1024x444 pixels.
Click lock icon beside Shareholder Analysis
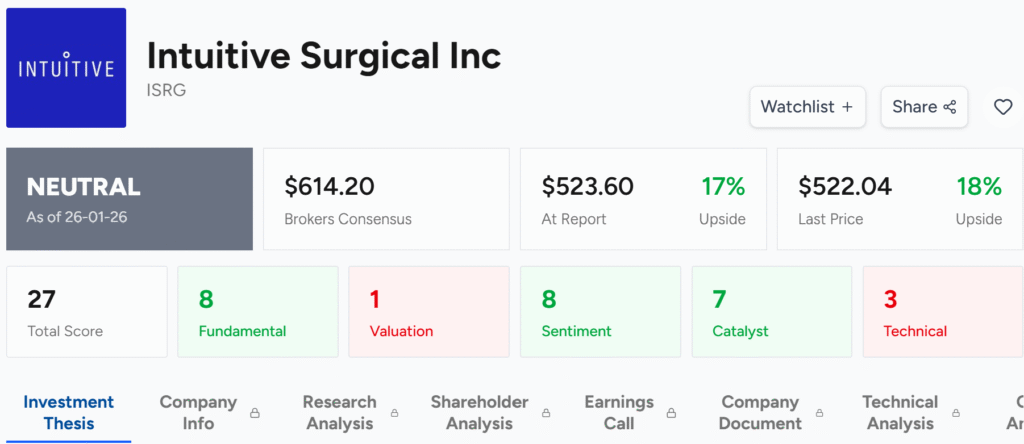coord(546,413)
